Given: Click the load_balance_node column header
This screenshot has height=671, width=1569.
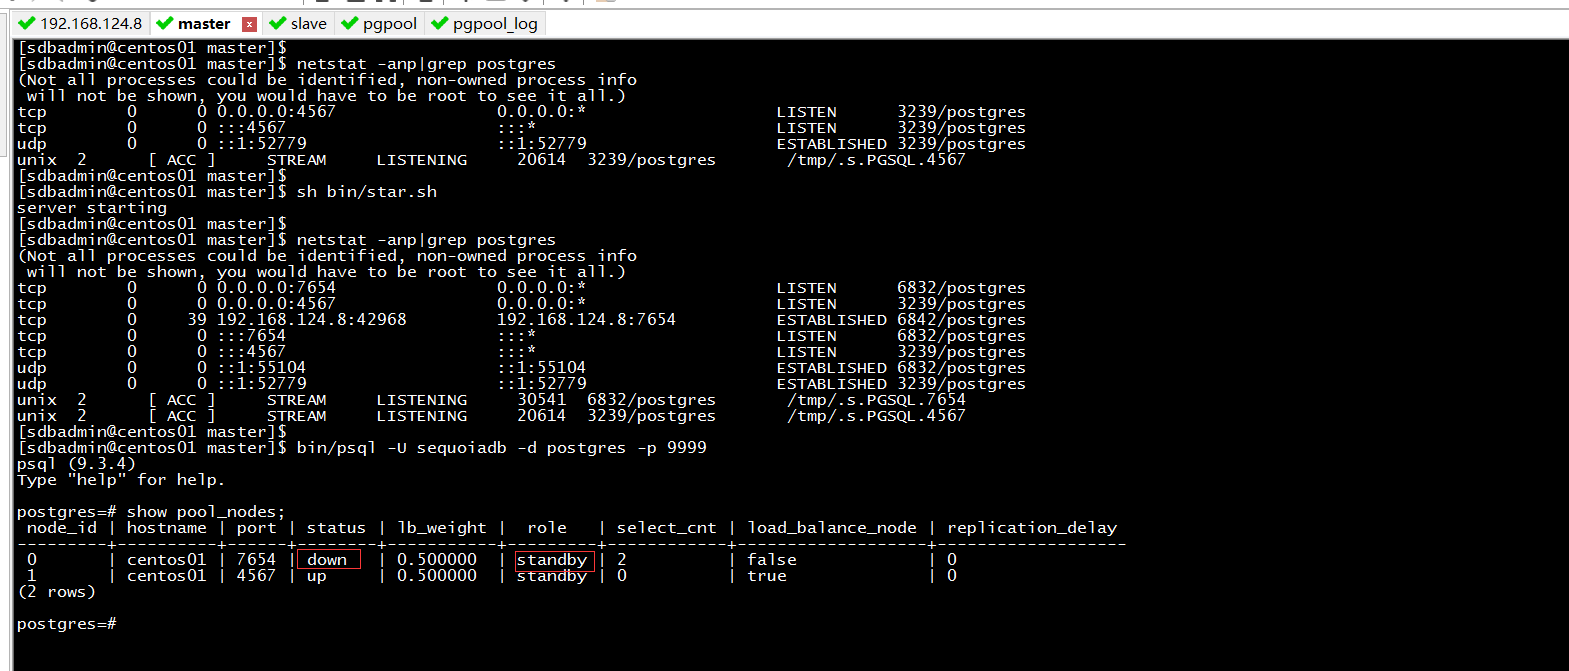Looking at the screenshot, I should (831, 528).
